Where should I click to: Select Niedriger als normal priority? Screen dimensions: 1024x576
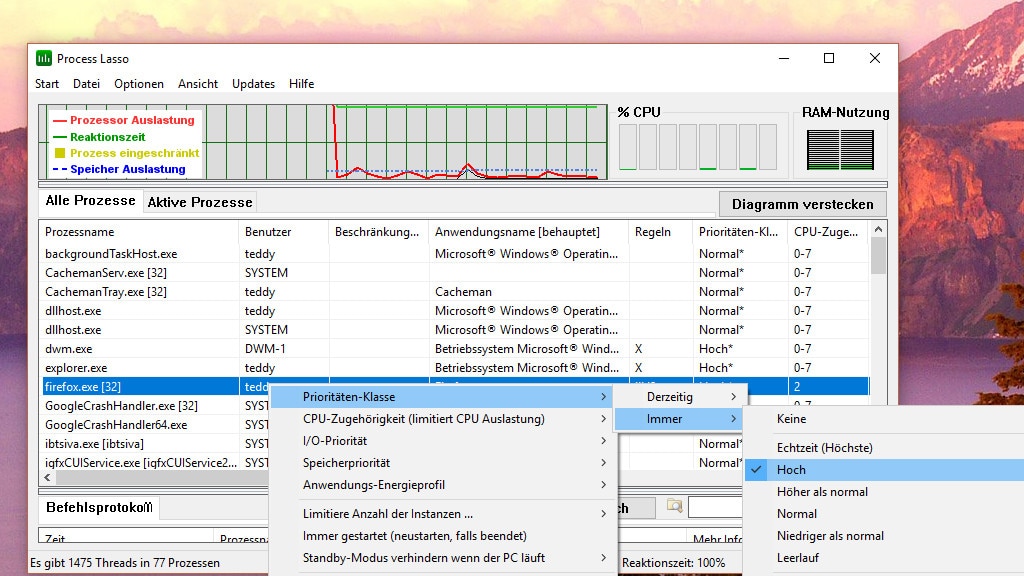884,536
